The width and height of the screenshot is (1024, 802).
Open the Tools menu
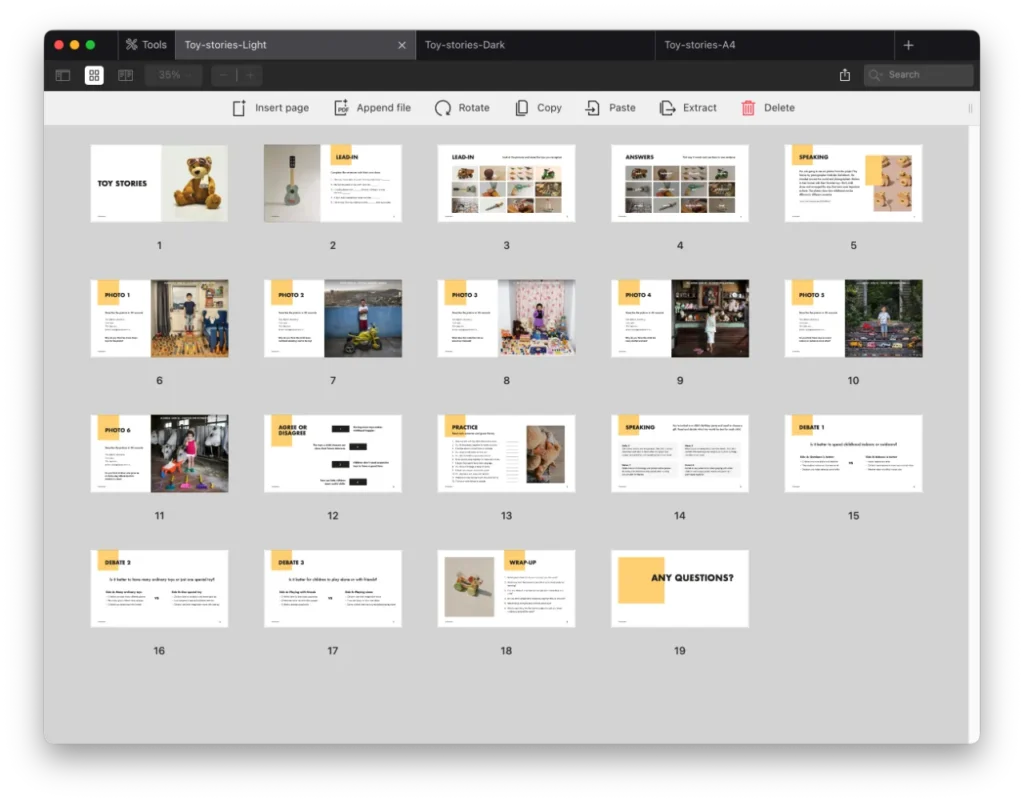146,45
